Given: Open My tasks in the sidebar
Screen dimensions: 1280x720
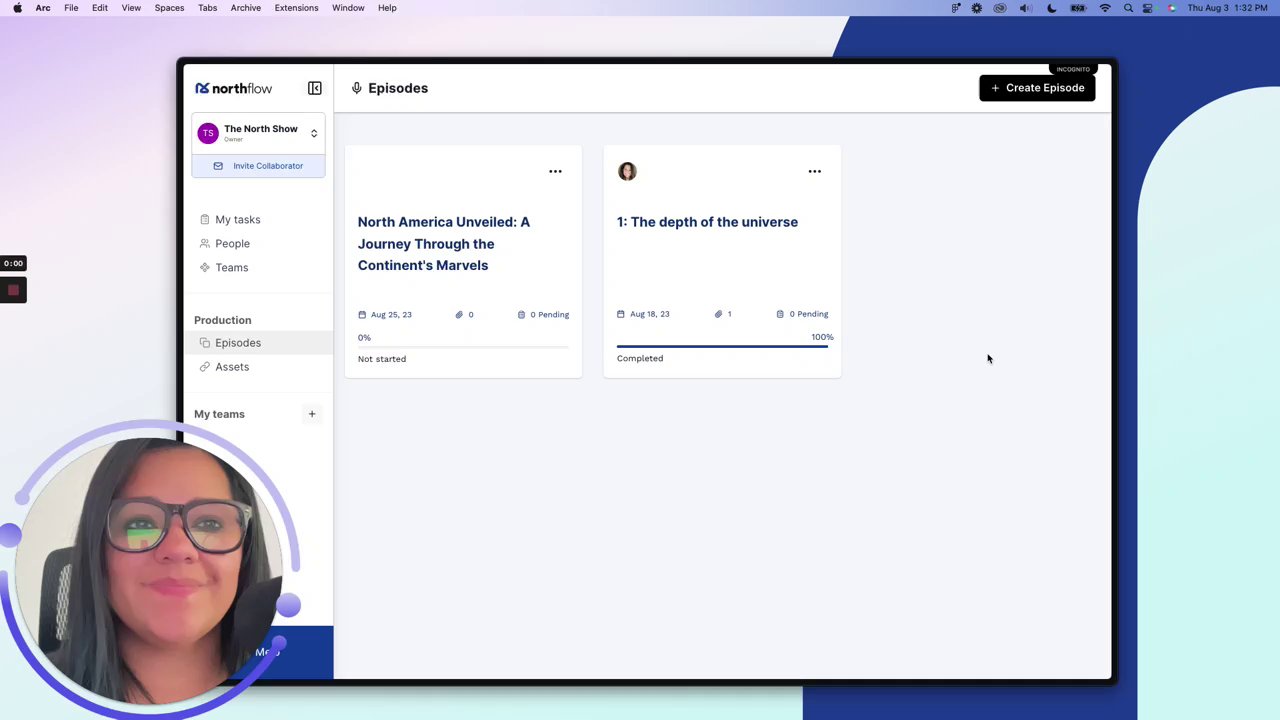Looking at the screenshot, I should pos(238,219).
